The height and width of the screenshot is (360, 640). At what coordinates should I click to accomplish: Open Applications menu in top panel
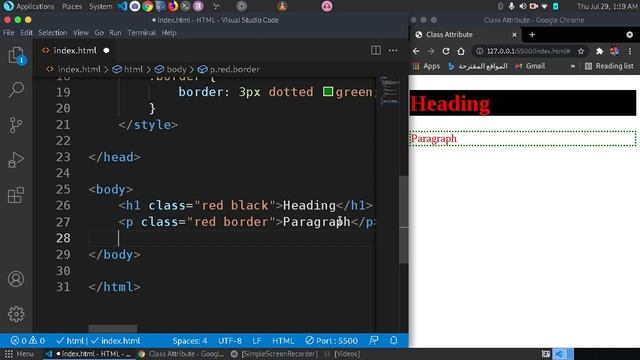(x=35, y=6)
